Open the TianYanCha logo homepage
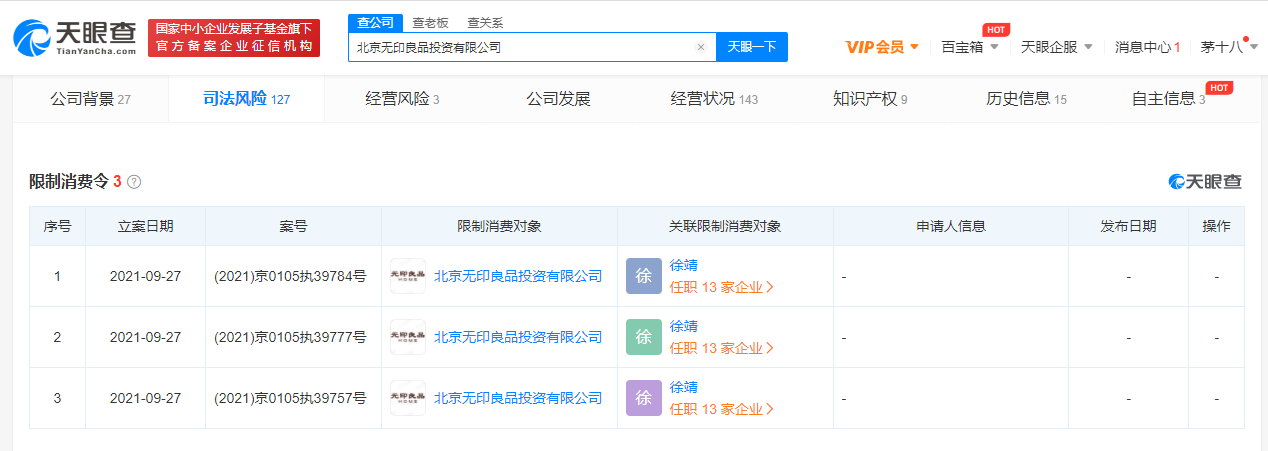Viewport: 1268px width, 451px height. coord(75,37)
